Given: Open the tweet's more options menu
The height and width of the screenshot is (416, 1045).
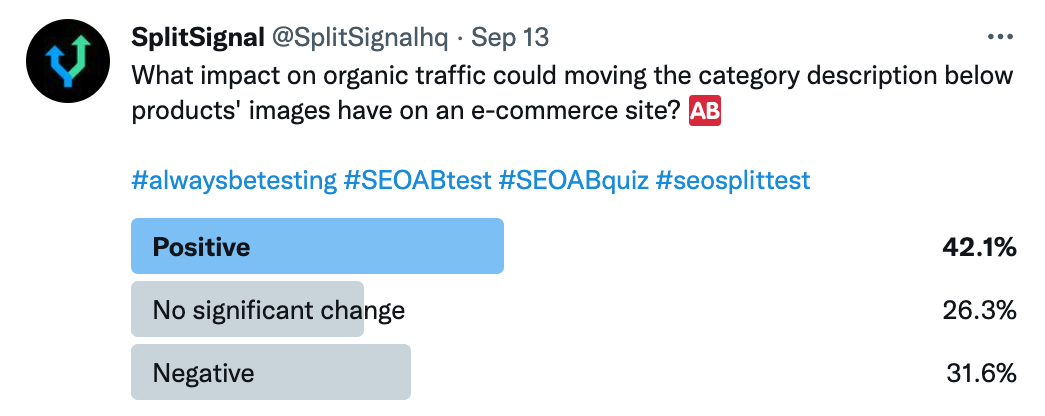Looking at the screenshot, I should (x=1000, y=37).
